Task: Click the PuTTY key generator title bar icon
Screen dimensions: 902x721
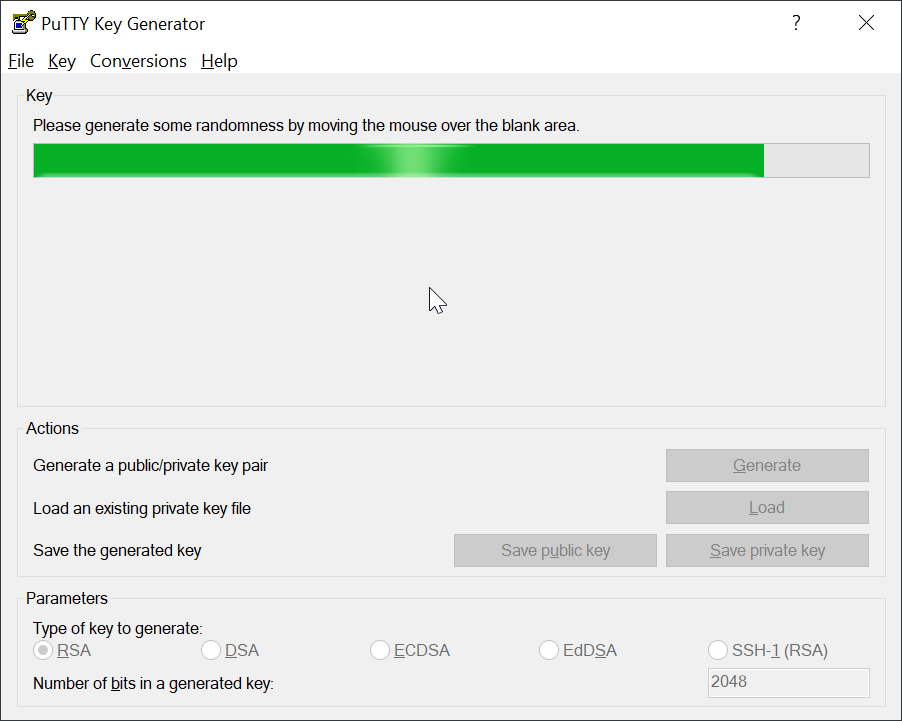Action: (23, 23)
